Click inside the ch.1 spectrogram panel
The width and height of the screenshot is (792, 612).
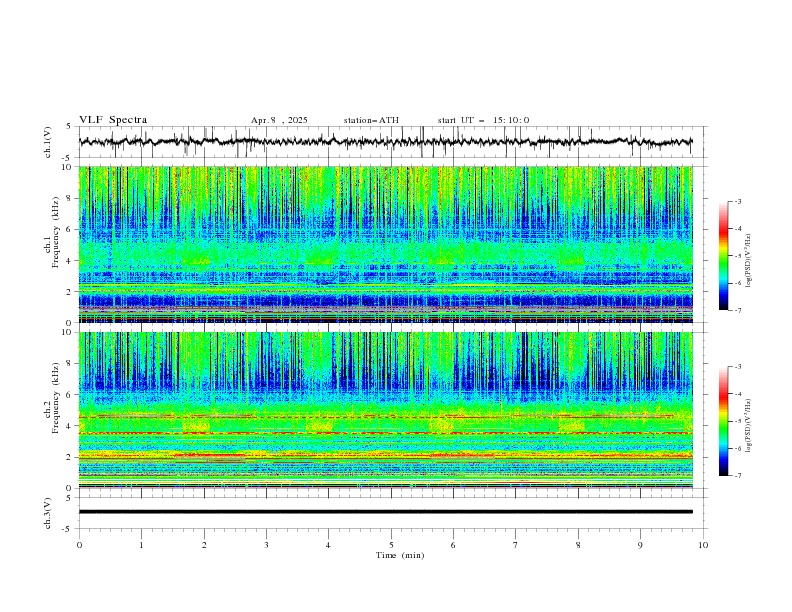[385, 244]
